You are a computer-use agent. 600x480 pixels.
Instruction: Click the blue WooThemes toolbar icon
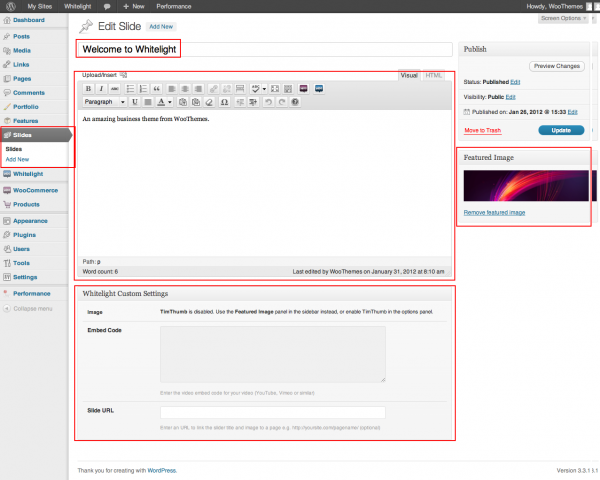point(319,89)
